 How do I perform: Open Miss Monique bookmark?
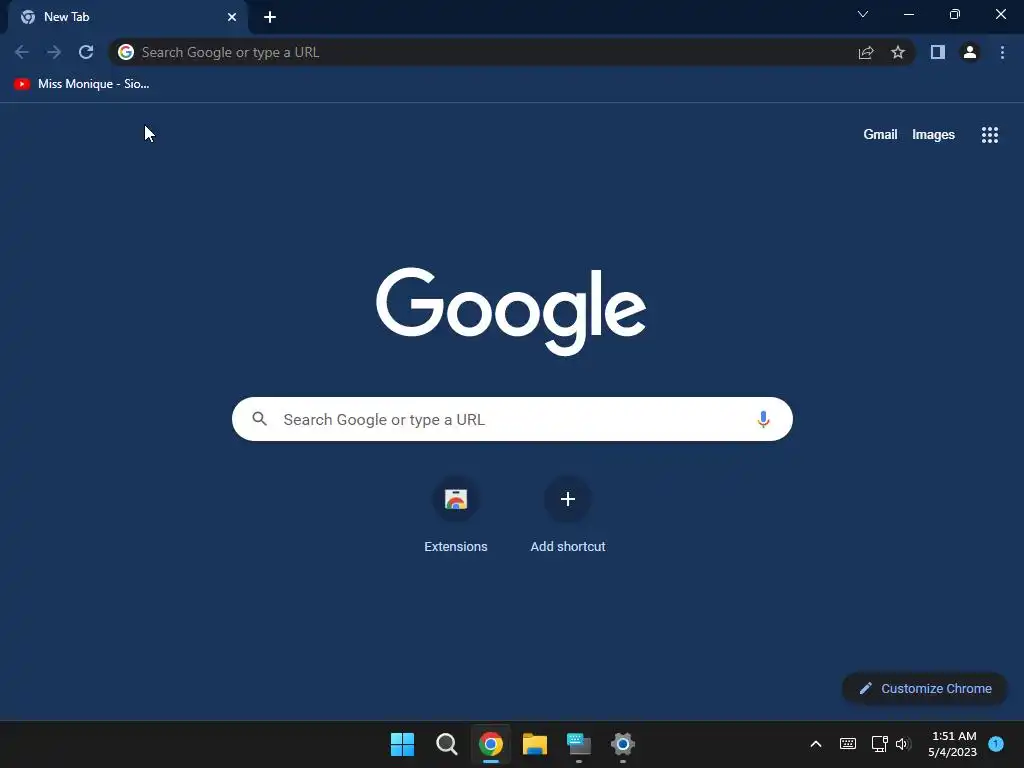[82, 84]
